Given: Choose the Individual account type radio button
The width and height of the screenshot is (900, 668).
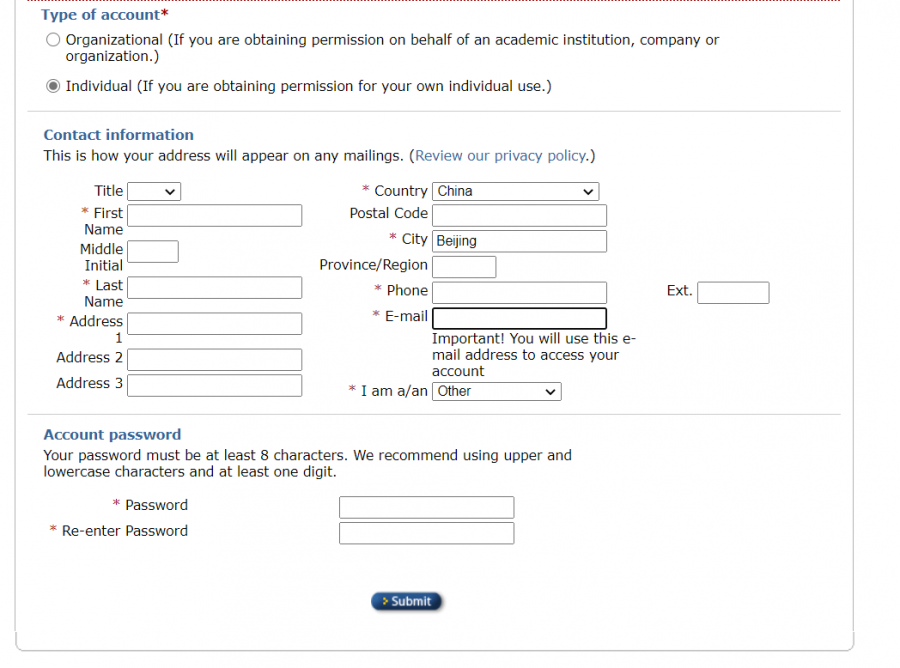Looking at the screenshot, I should tap(53, 86).
